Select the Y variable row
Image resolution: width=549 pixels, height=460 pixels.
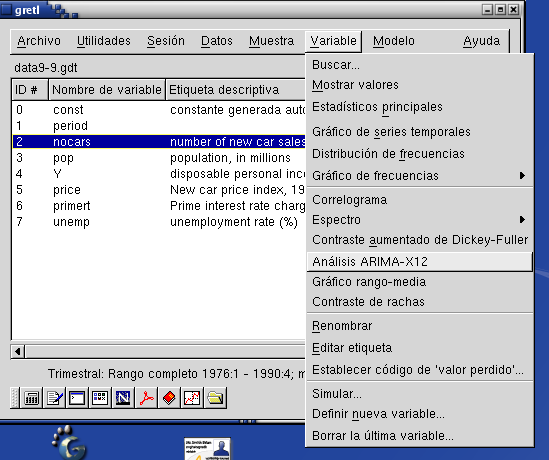tap(159, 174)
